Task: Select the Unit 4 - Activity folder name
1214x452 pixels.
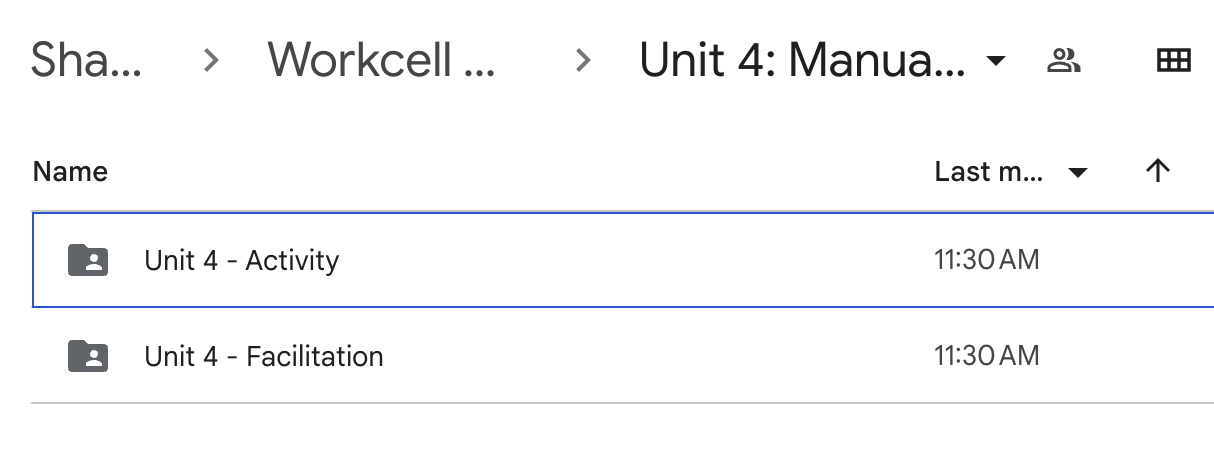Action: point(242,260)
